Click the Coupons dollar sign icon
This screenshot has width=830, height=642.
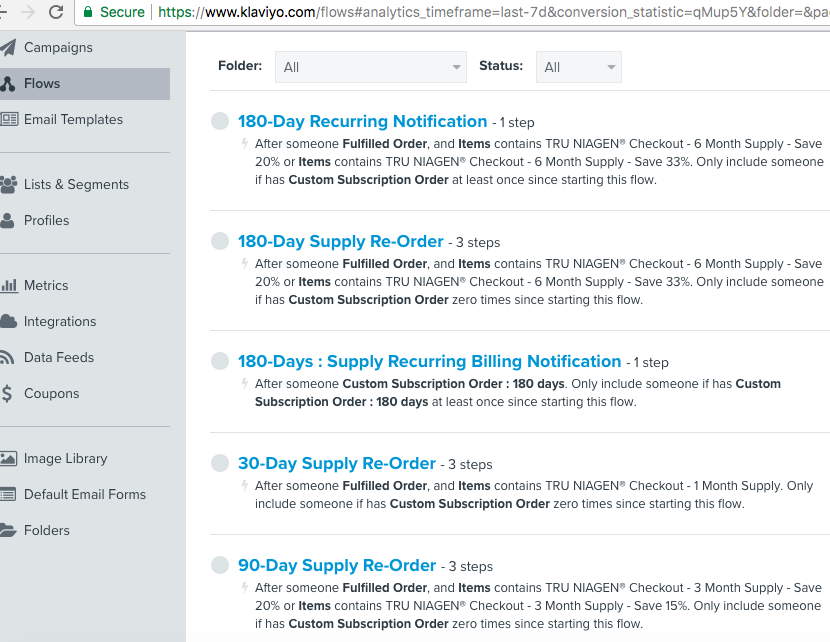(x=6, y=393)
